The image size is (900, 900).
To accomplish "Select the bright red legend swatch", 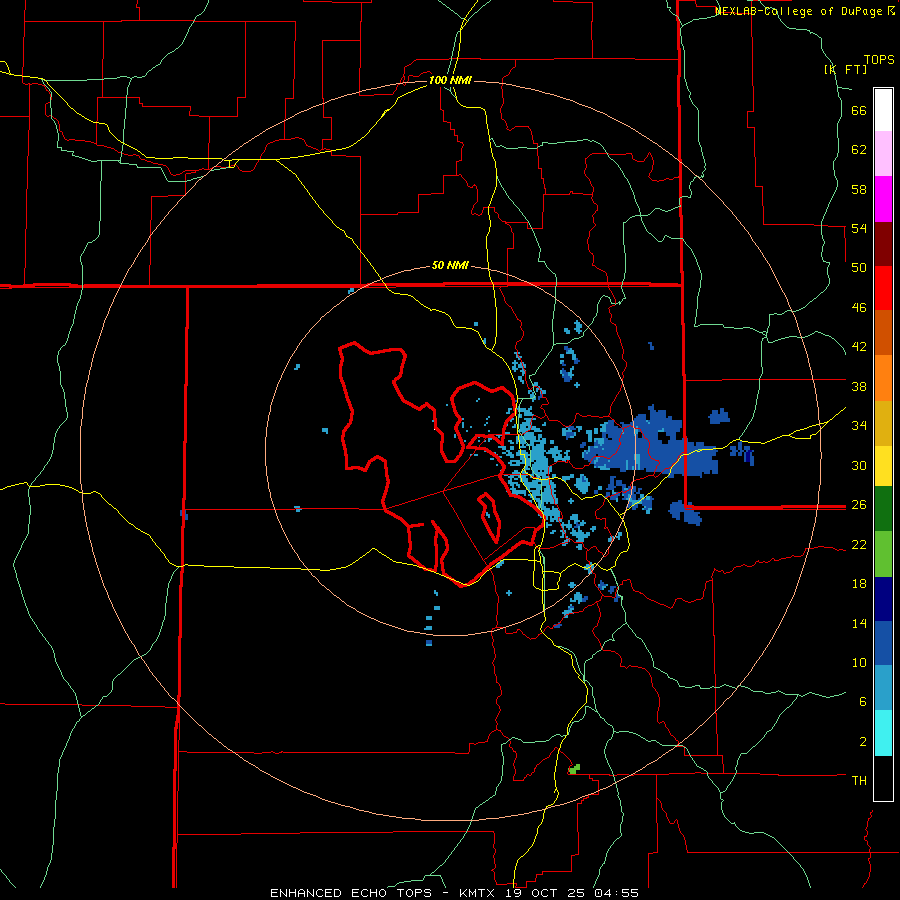I will (883, 288).
